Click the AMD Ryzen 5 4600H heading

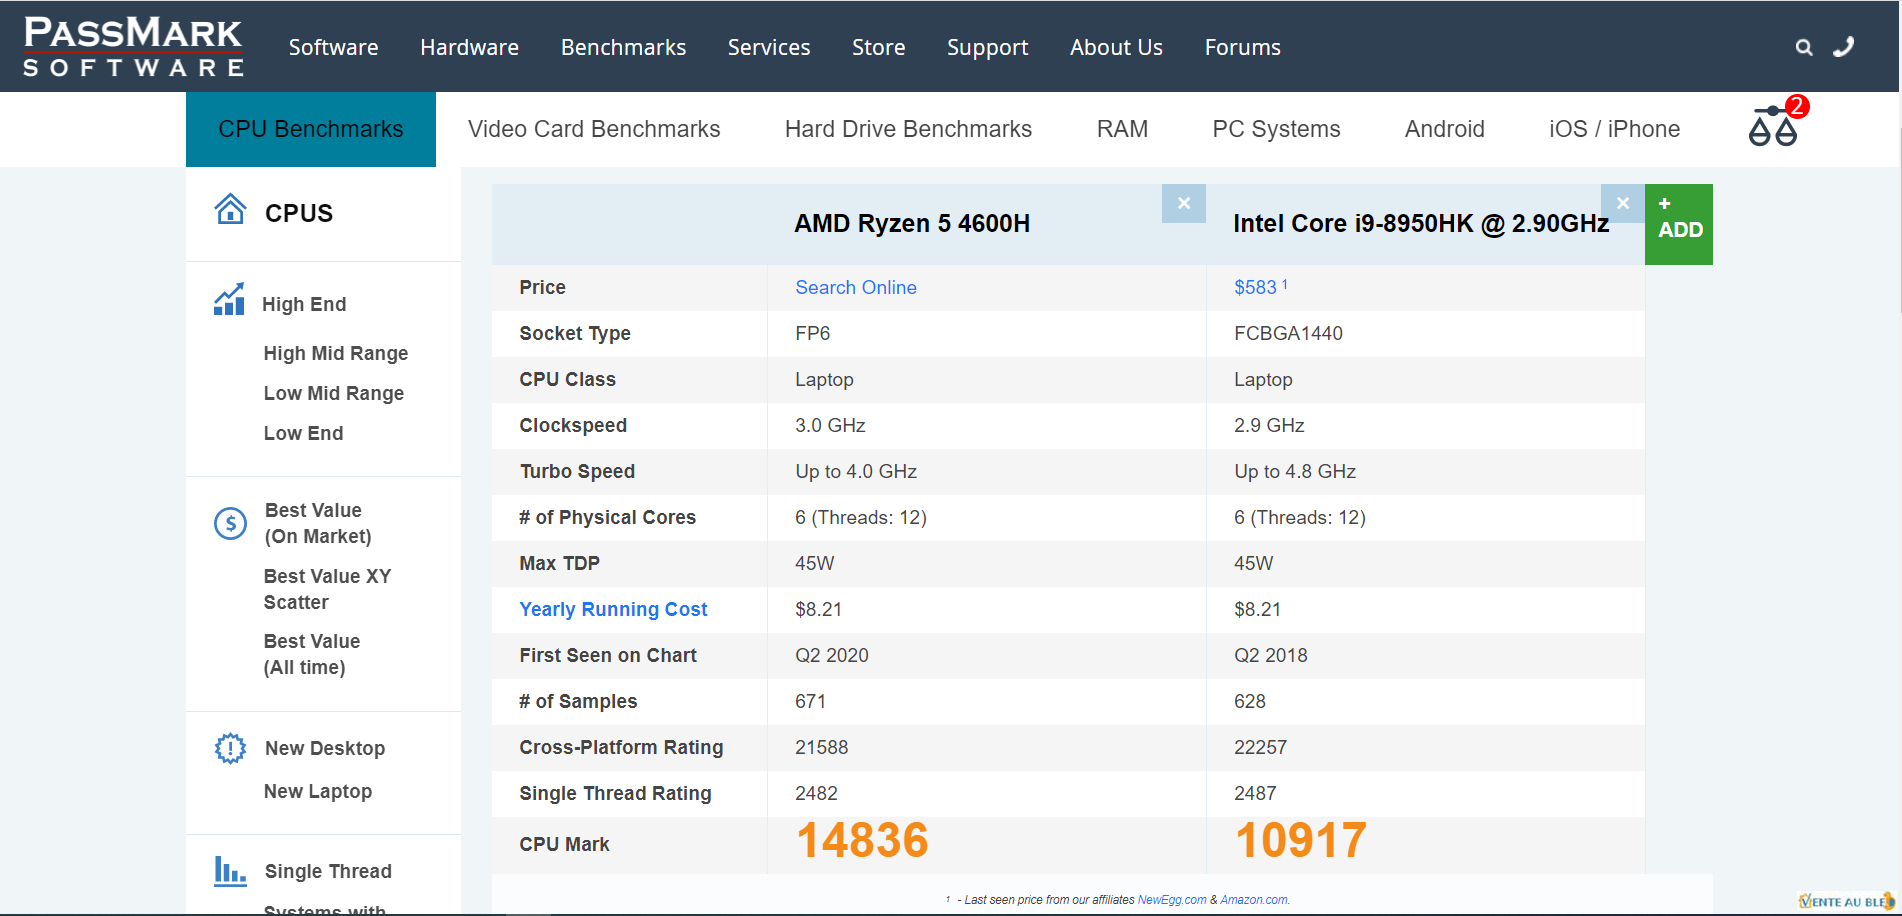(x=912, y=223)
